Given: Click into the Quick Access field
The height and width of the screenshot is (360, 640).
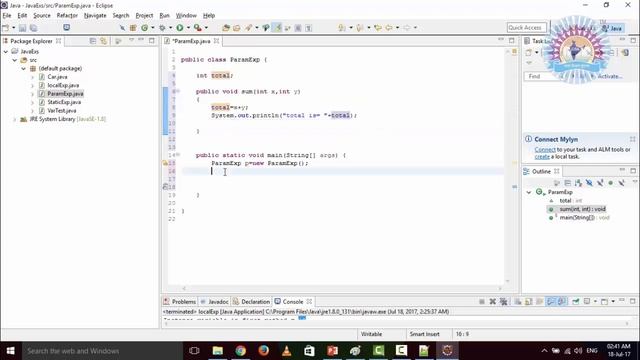Looking at the screenshot, I should click(x=526, y=27).
